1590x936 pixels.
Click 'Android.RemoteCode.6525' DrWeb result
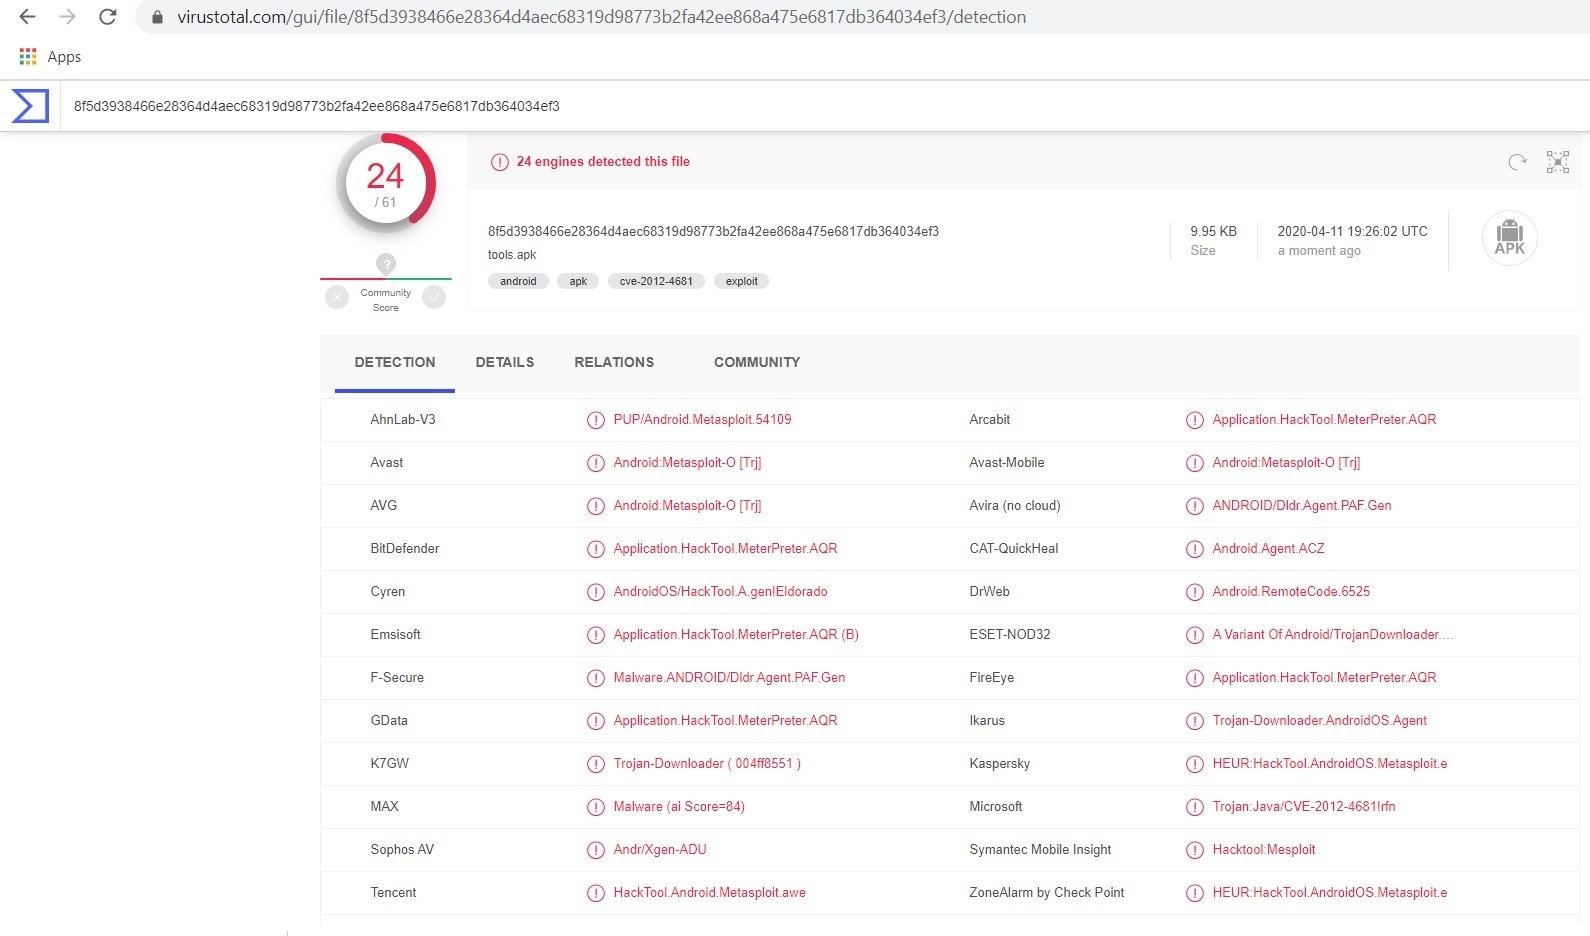(1291, 592)
